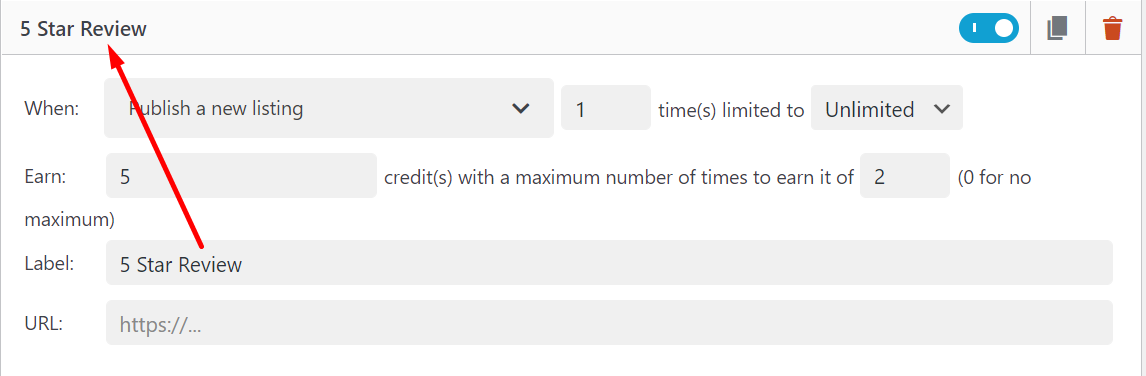Toggle the 5 Star Review rule switch
The width and height of the screenshot is (1146, 376).
click(989, 29)
